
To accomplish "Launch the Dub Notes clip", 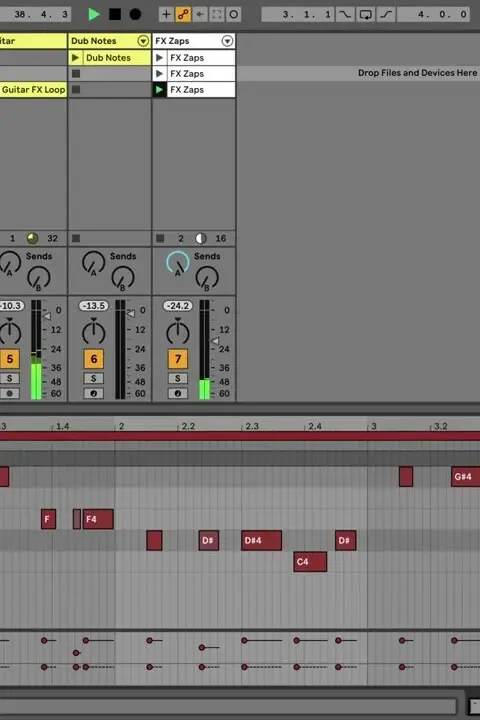I will tap(75, 57).
